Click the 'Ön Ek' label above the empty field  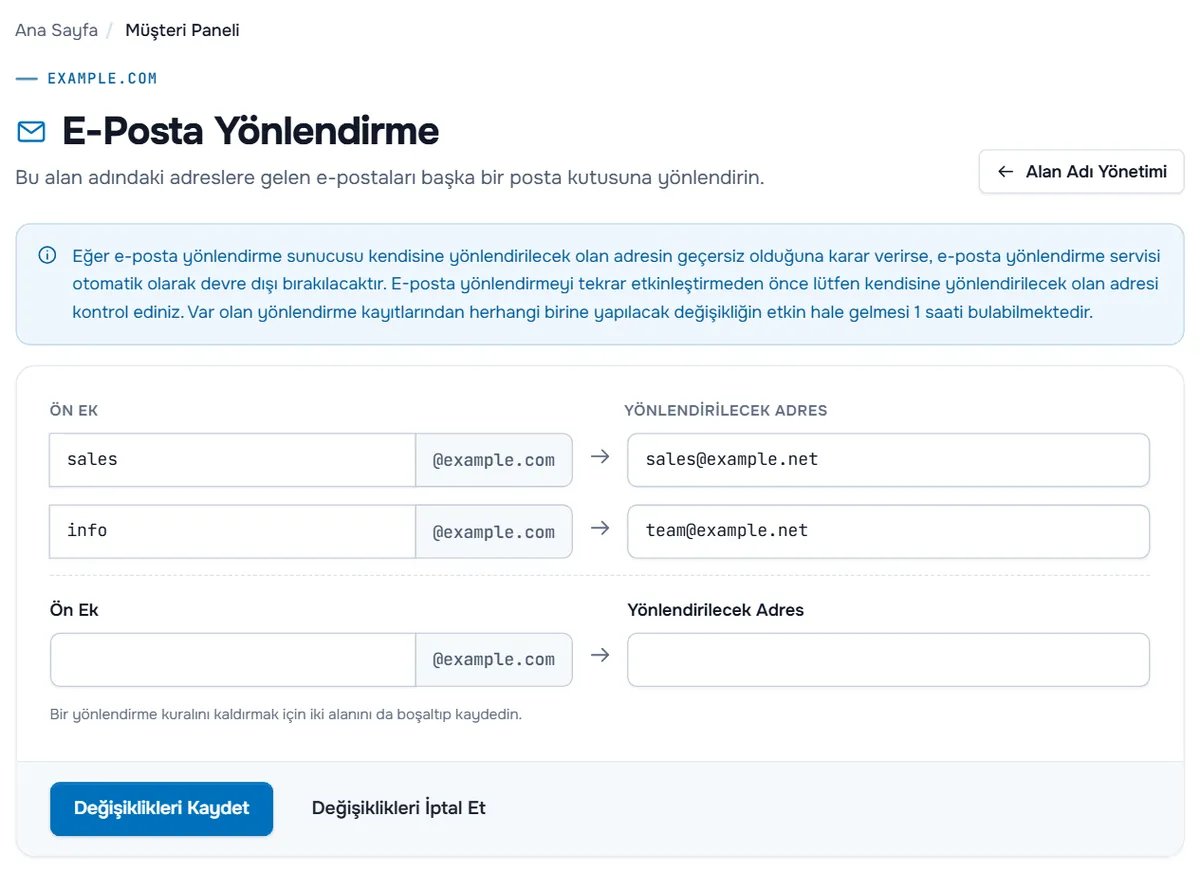74,609
